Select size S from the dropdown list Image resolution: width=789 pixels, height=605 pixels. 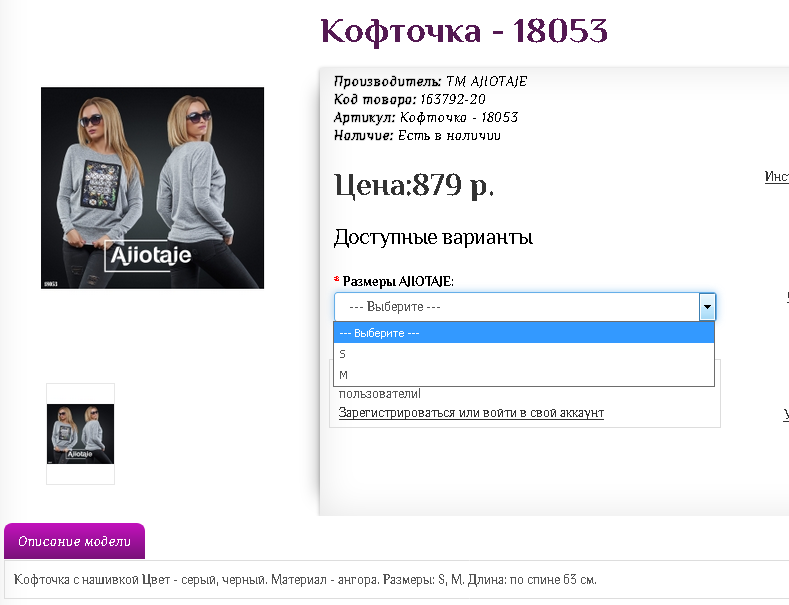pyautogui.click(x=524, y=354)
